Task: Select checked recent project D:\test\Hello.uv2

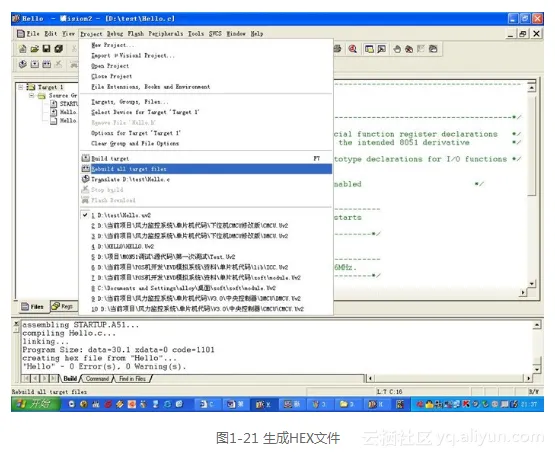Action: 206,215
